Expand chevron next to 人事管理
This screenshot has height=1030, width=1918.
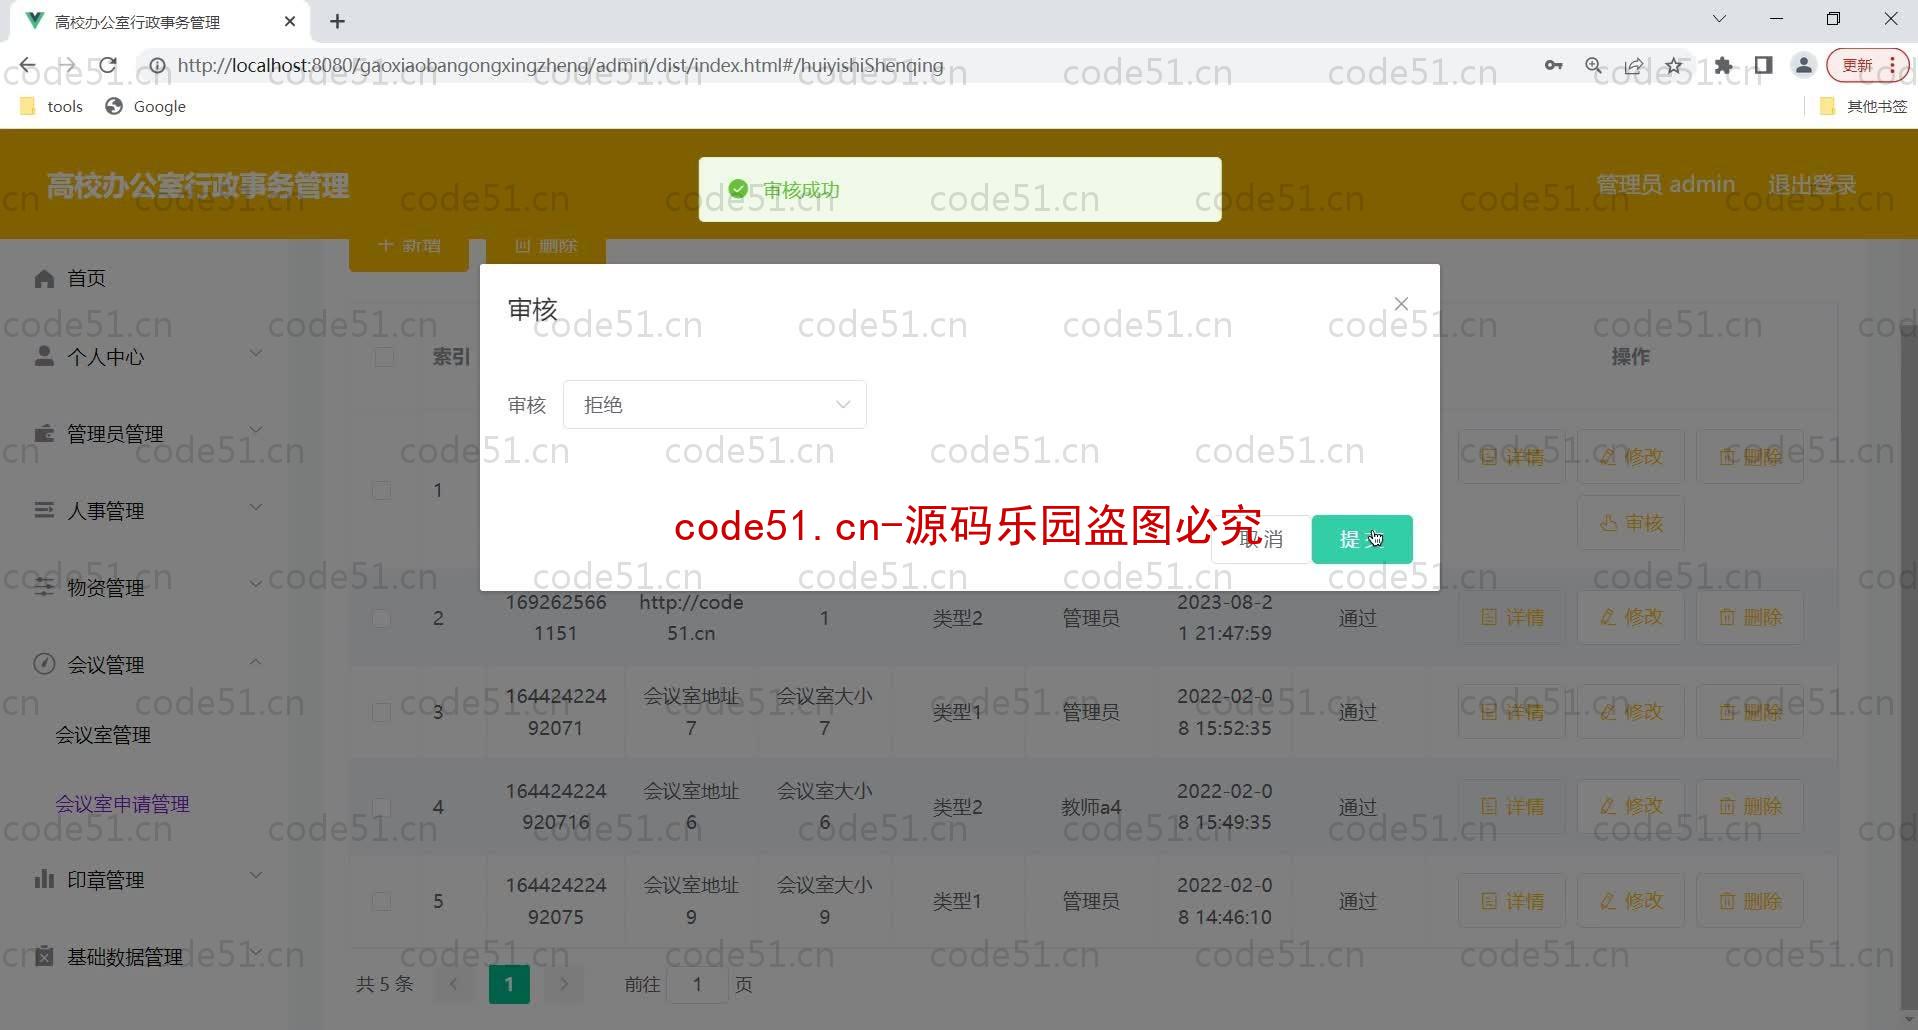256,507
